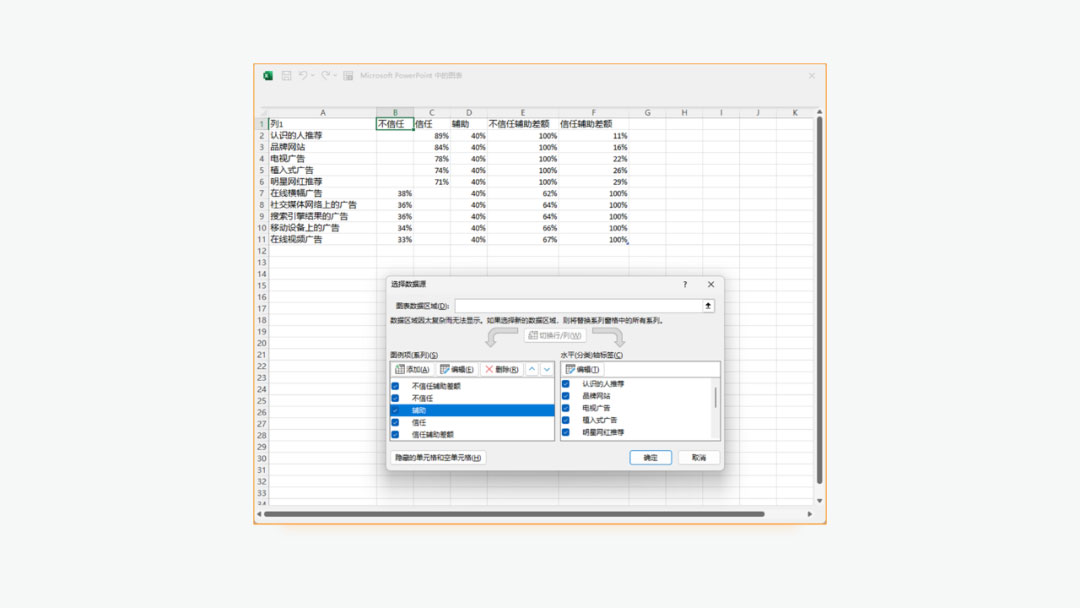Viewport: 1080px width, 608px height.
Task: Click 添加 to add a legend series
Action: pyautogui.click(x=413, y=369)
